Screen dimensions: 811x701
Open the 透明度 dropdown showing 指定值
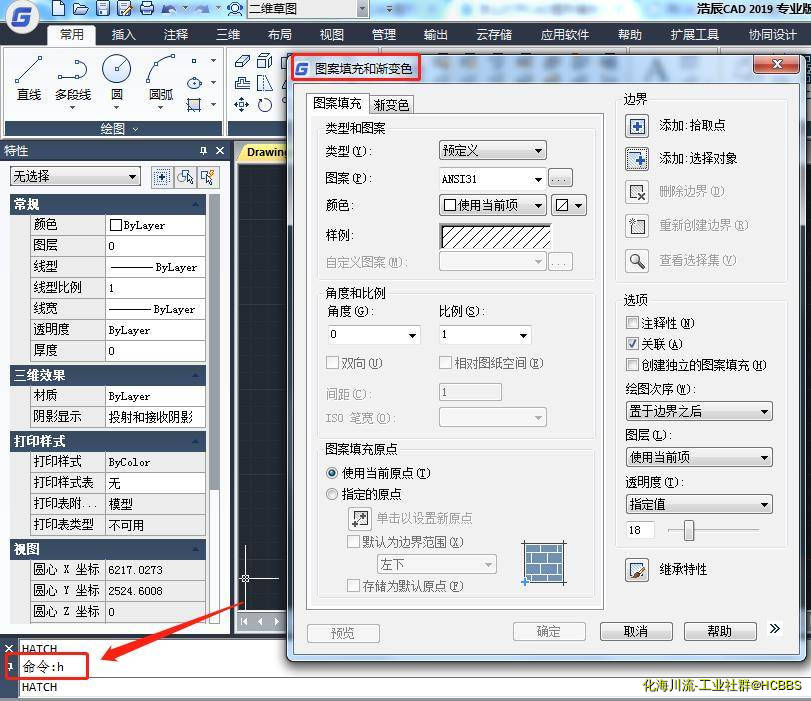coord(699,504)
